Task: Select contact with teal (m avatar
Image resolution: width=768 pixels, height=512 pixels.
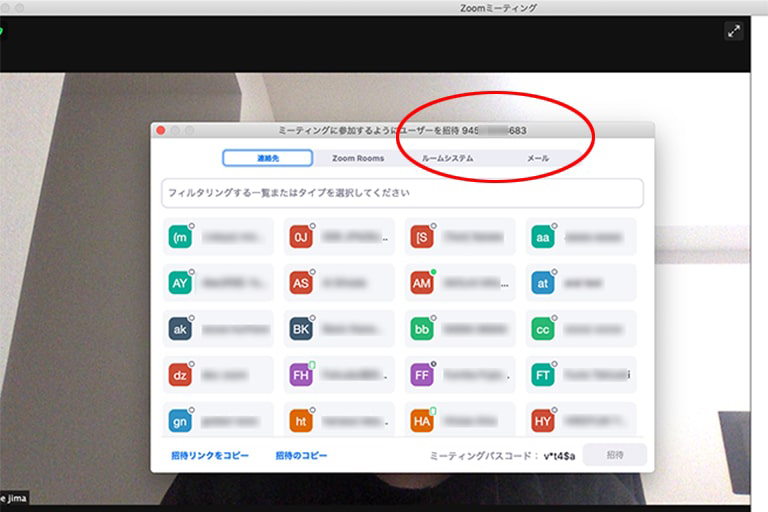Action: click(x=180, y=238)
